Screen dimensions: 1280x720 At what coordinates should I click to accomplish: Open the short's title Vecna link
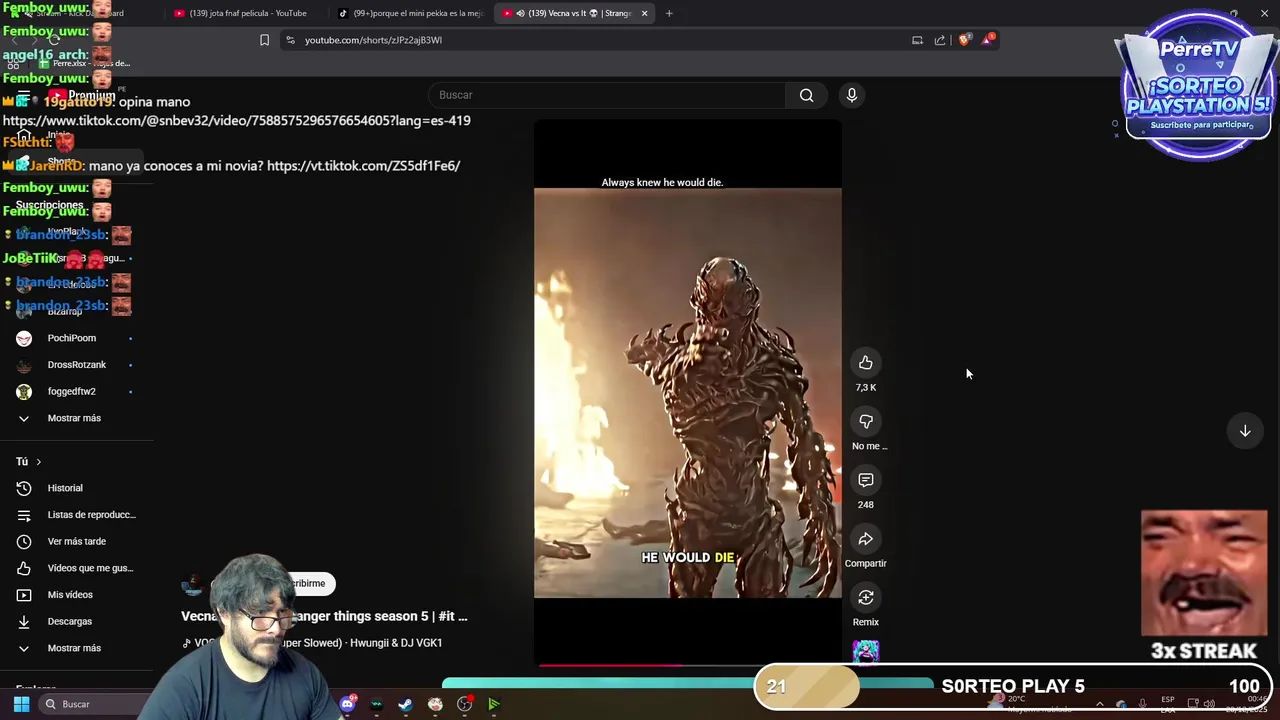[324, 616]
